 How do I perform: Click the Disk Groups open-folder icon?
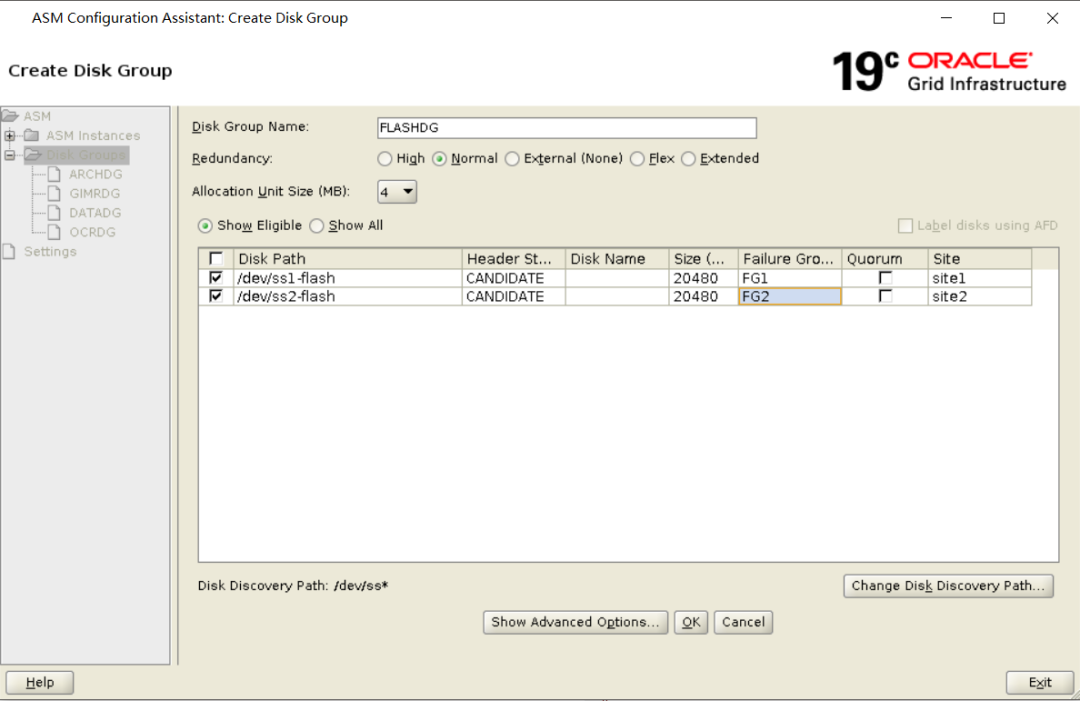click(x=33, y=154)
